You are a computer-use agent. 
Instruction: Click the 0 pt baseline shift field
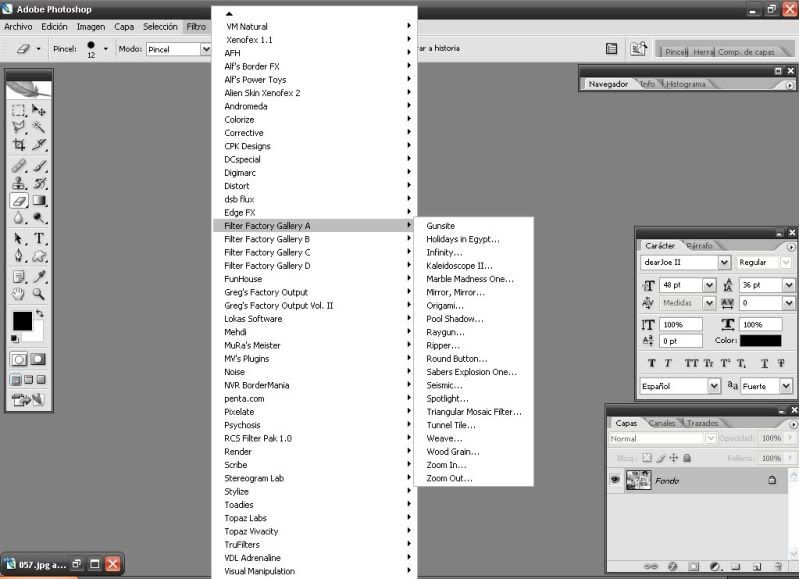(680, 341)
